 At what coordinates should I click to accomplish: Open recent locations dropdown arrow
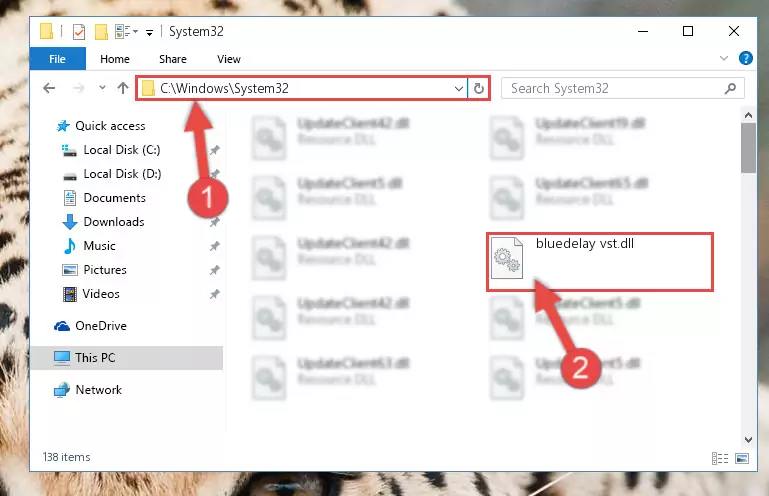coord(102,88)
